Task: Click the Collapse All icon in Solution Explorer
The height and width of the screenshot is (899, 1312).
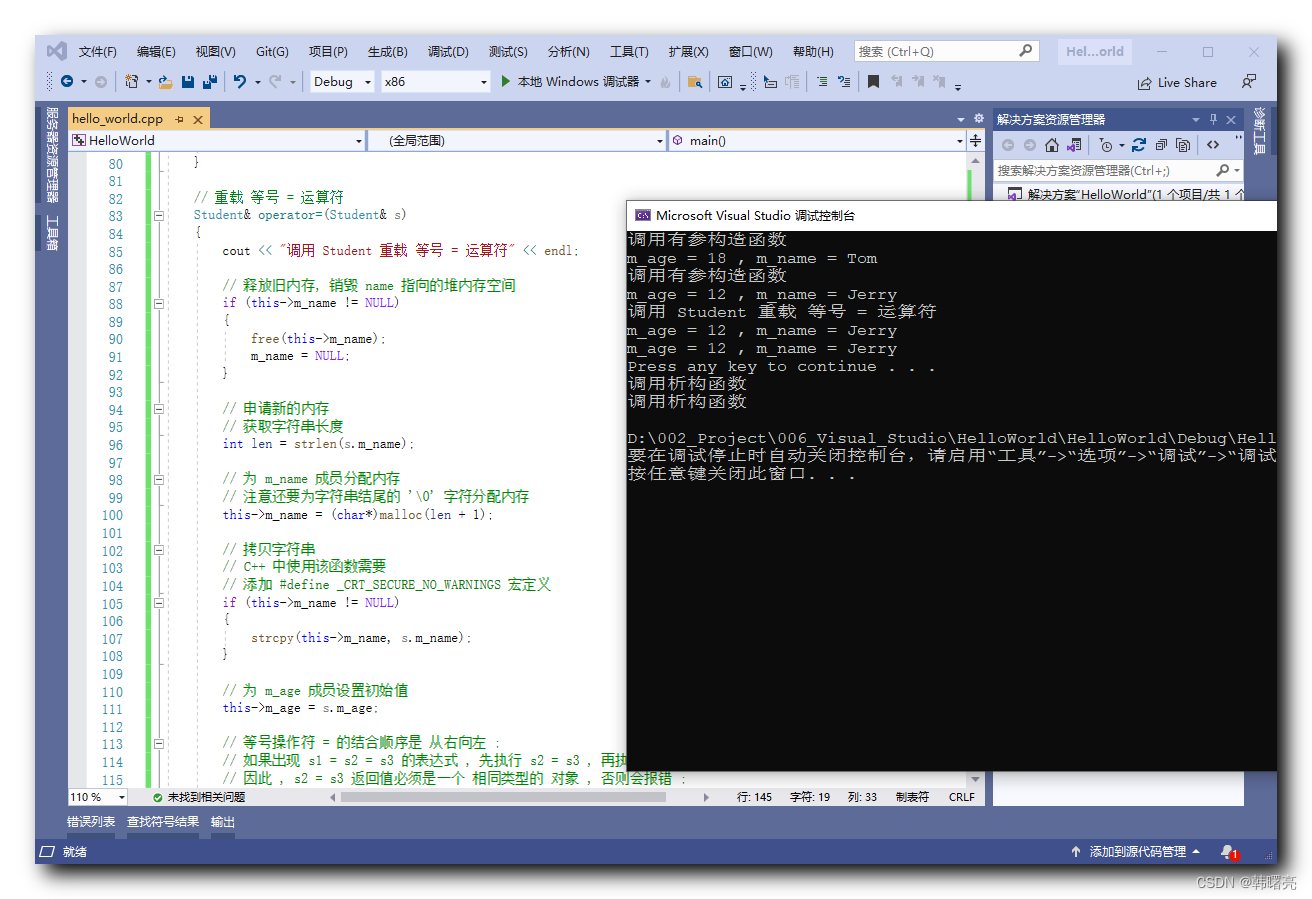Action: pos(1162,145)
